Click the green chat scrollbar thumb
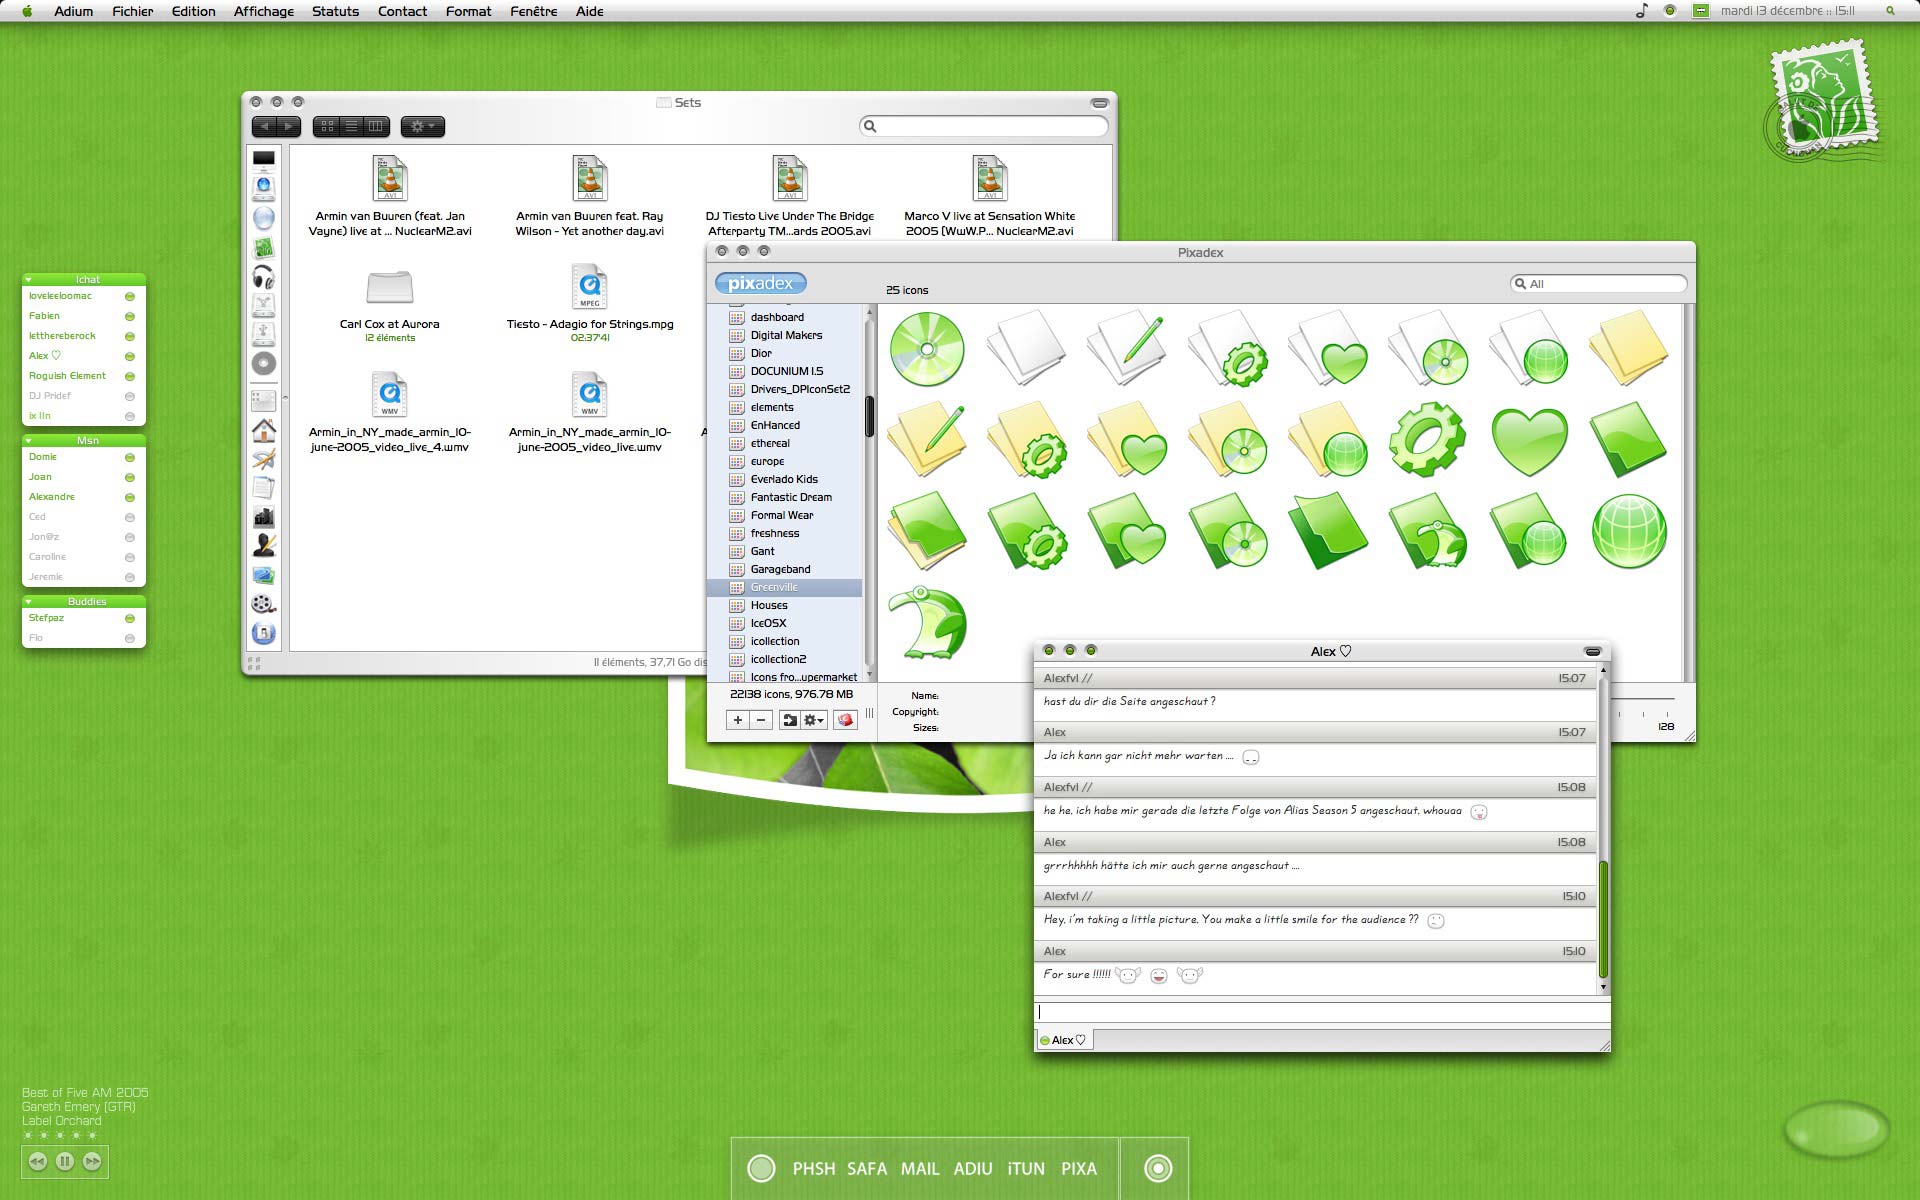 1603,918
